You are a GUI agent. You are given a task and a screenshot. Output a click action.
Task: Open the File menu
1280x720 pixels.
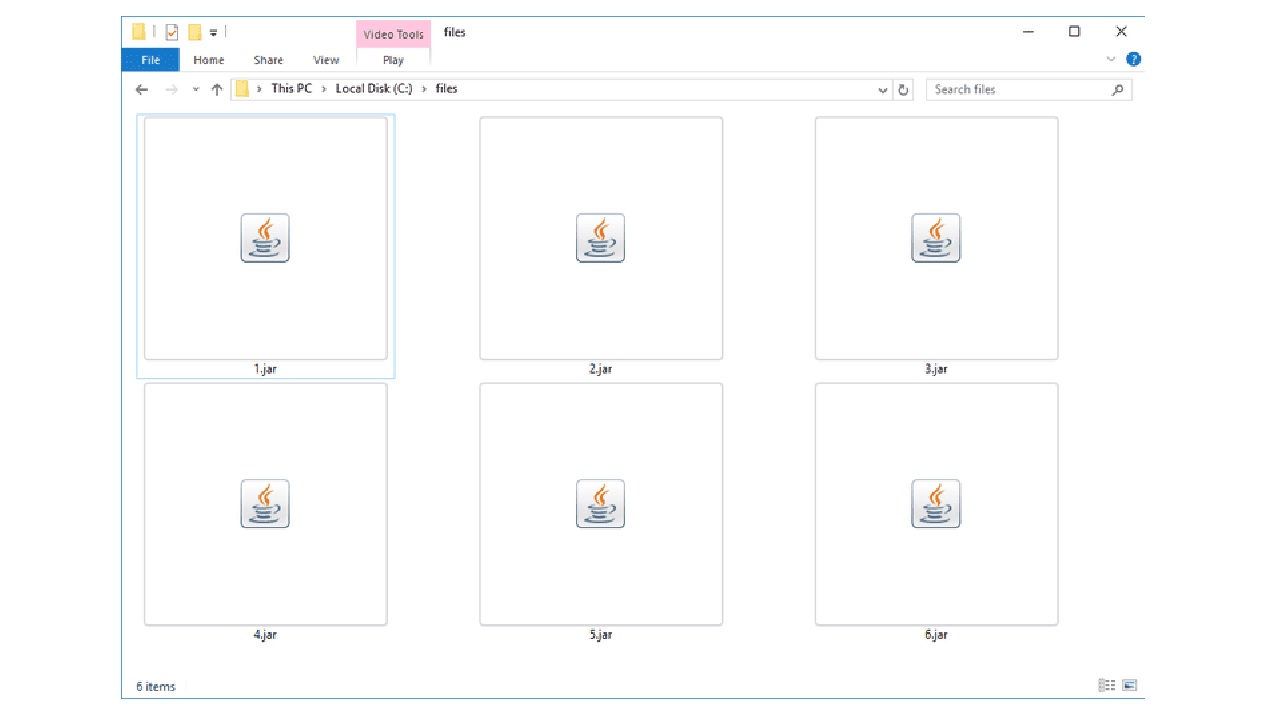pyautogui.click(x=151, y=60)
